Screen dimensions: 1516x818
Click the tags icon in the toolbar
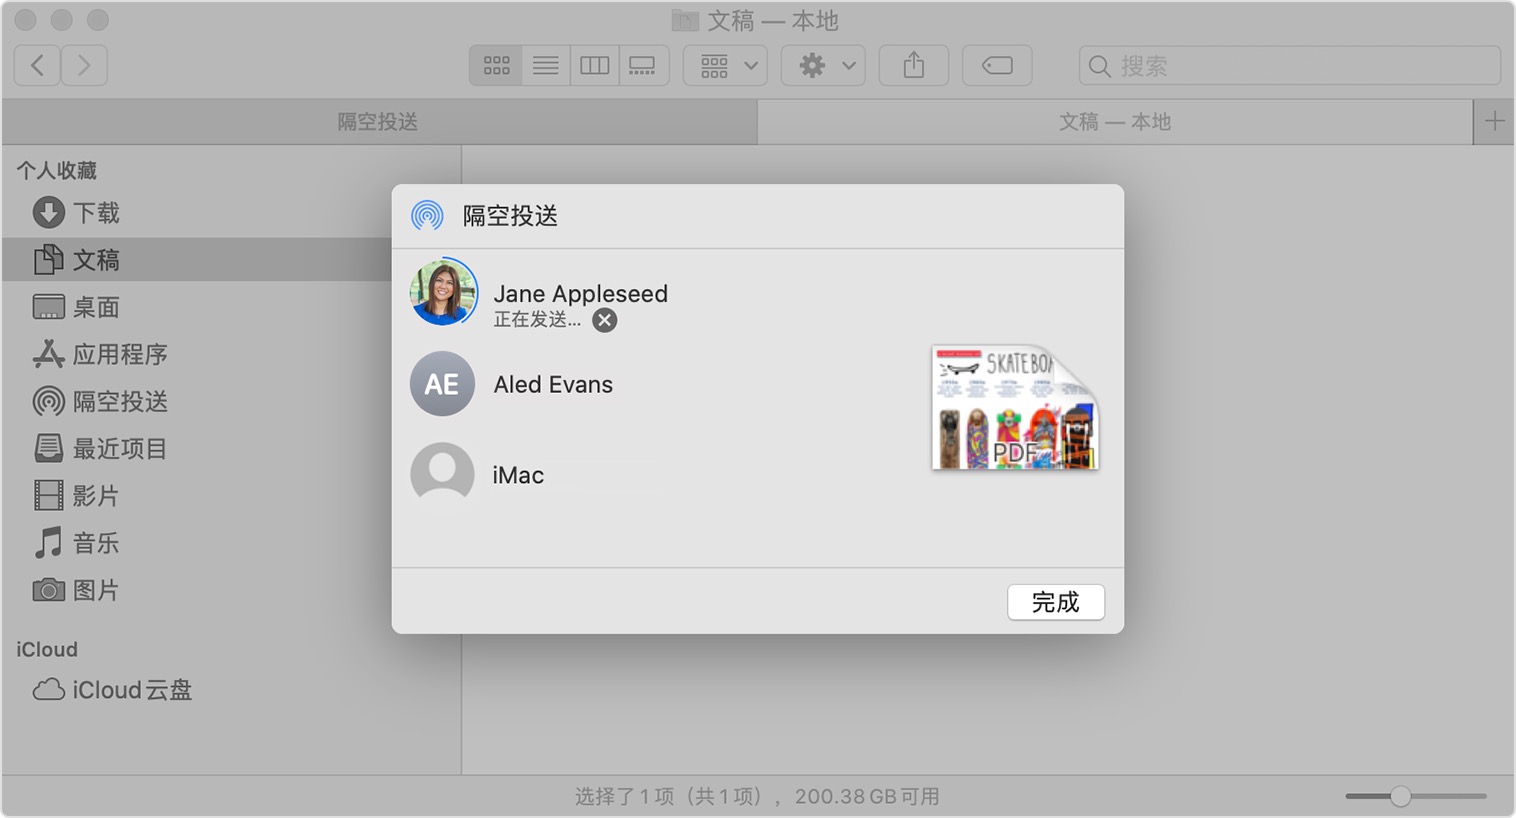coord(996,64)
